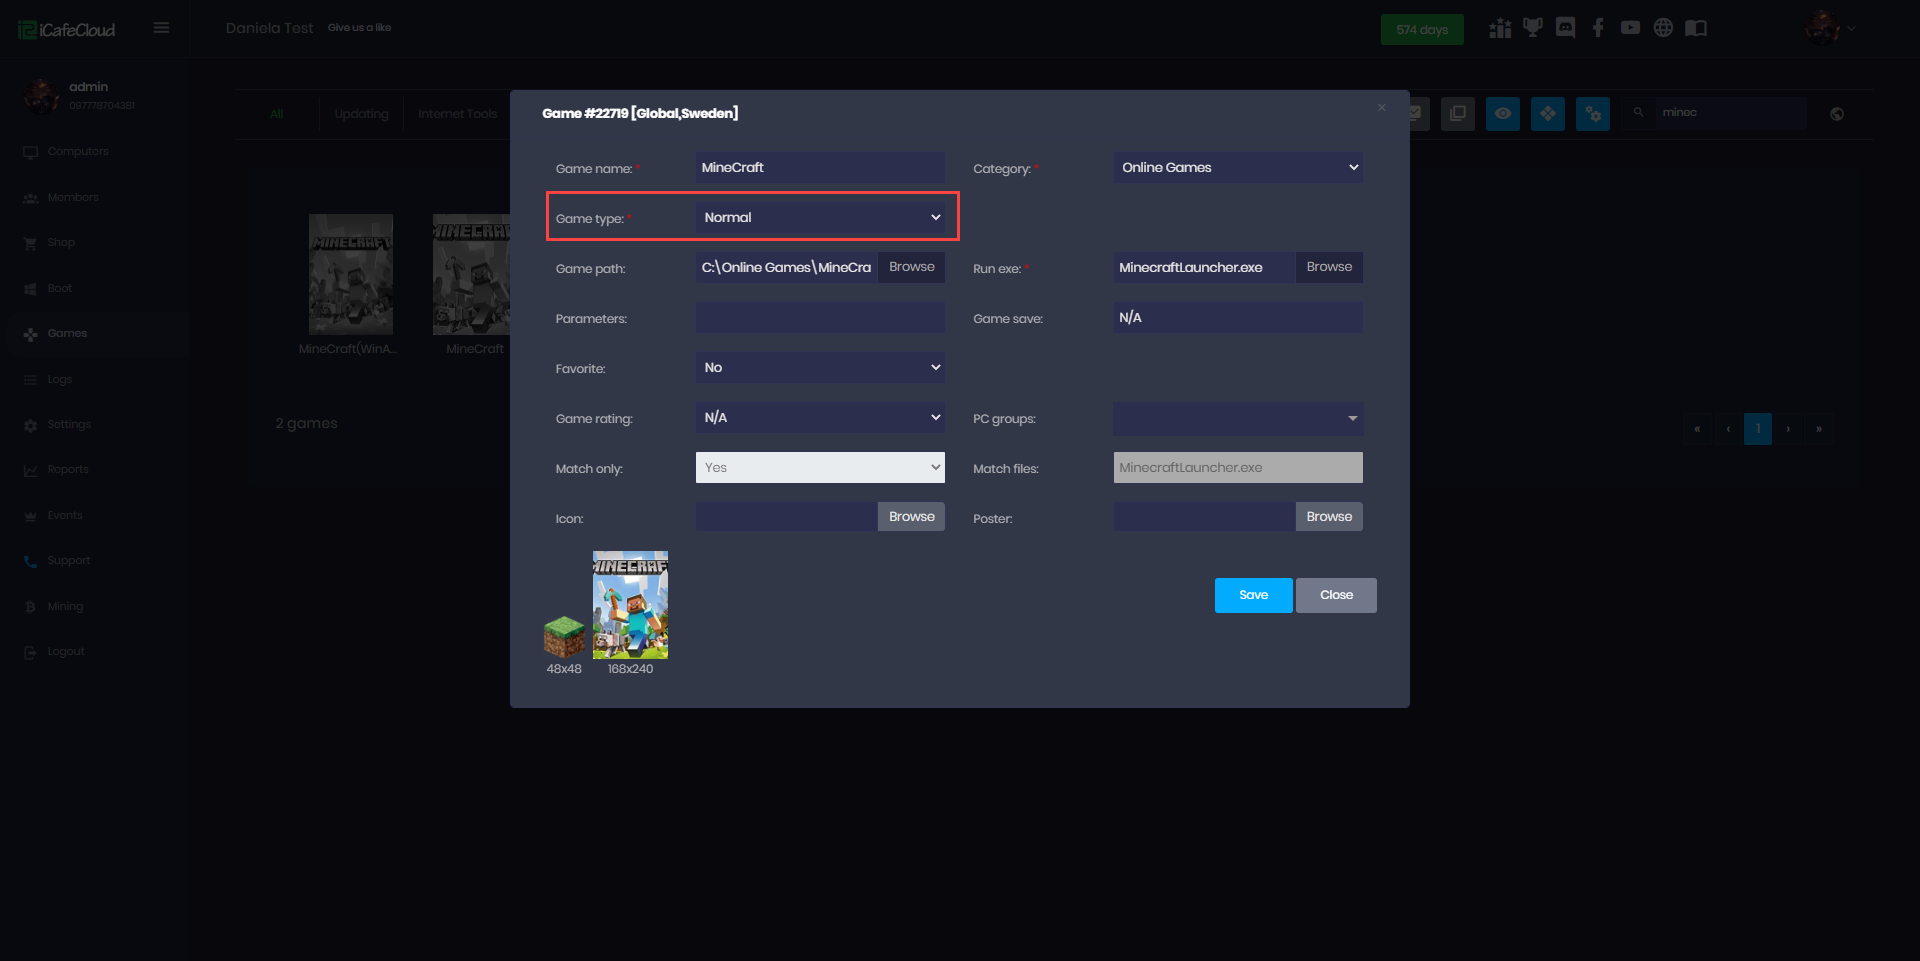Open the Facebook icon in the header

[x=1598, y=28]
